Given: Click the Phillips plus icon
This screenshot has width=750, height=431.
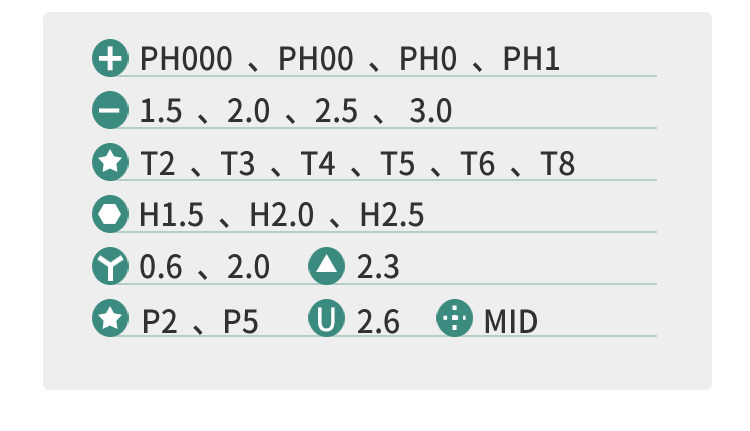Looking at the screenshot, I should (x=110, y=59).
